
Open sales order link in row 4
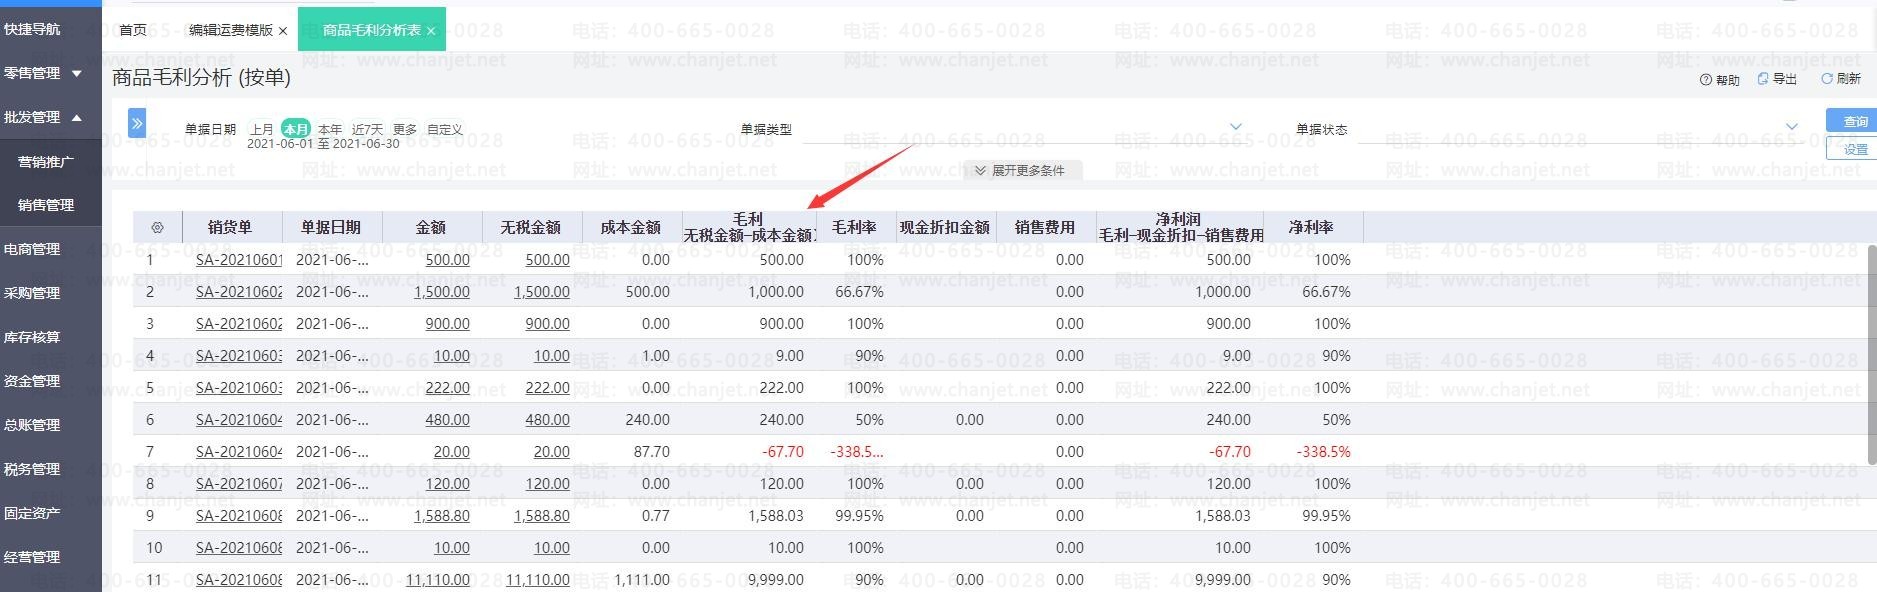coord(239,356)
